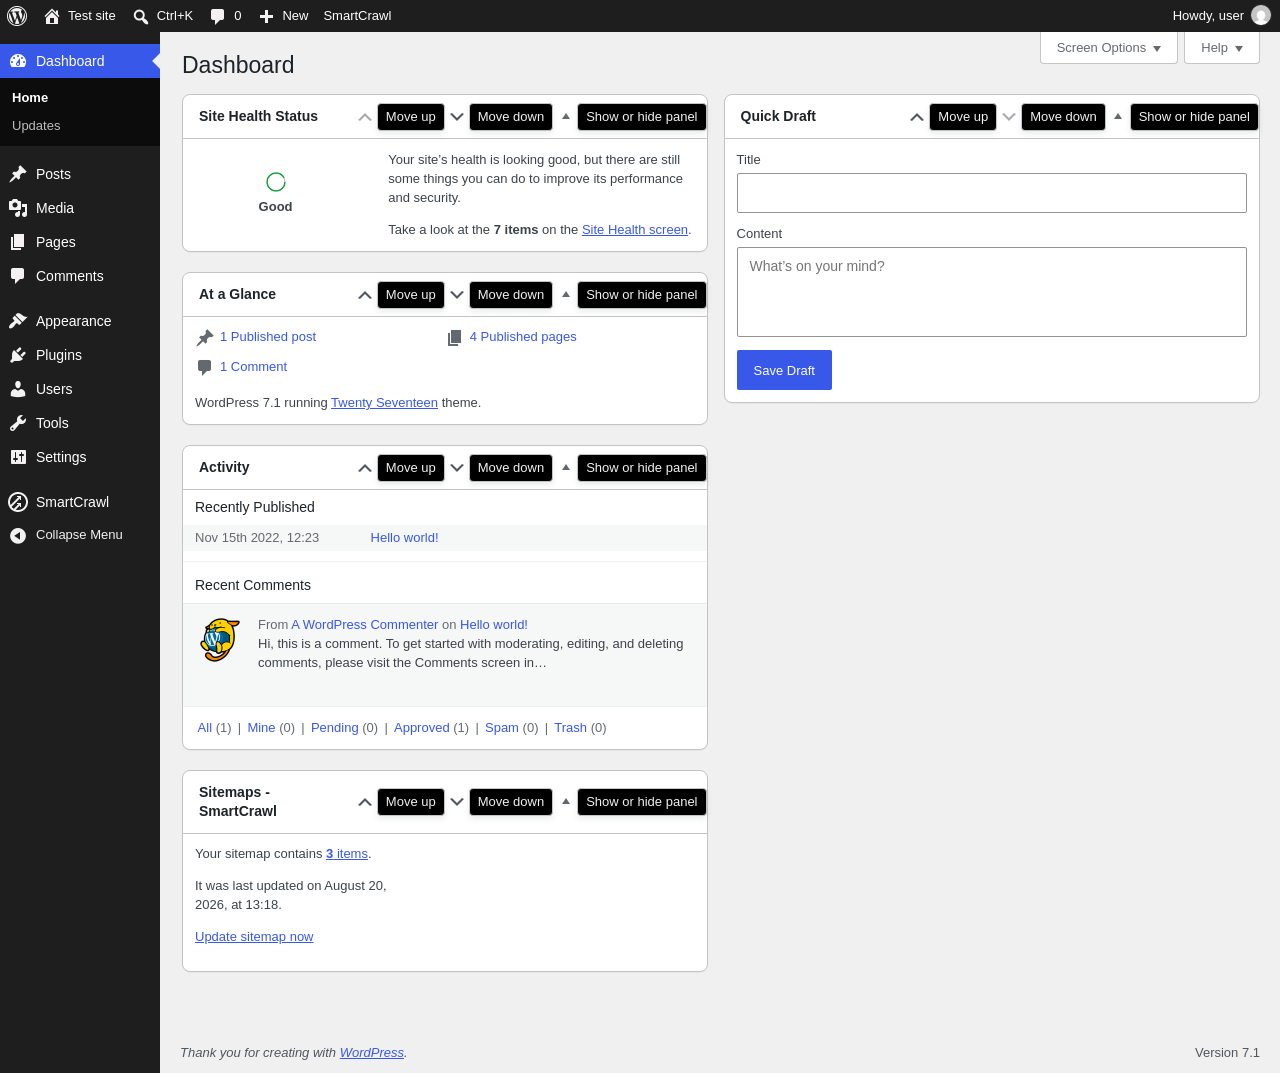The width and height of the screenshot is (1280, 1073).
Task: Open the Media library menu
Action: click(x=80, y=208)
